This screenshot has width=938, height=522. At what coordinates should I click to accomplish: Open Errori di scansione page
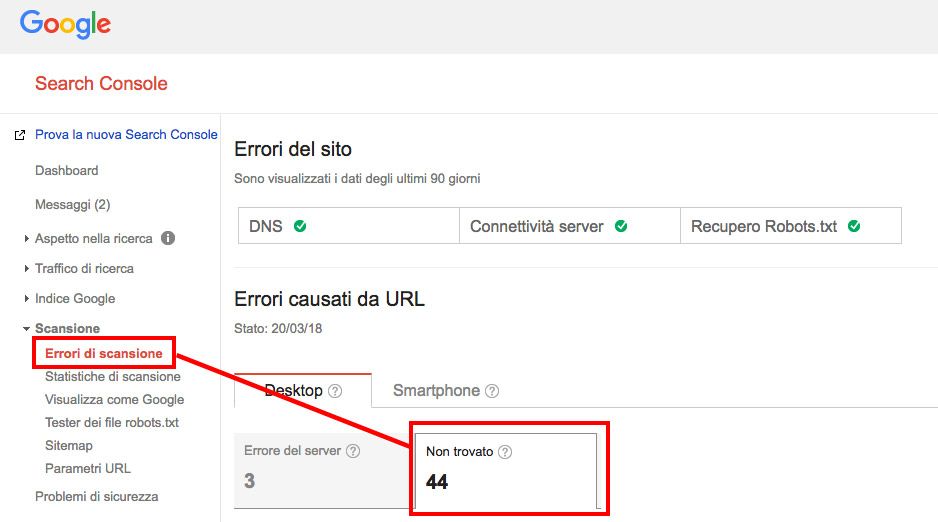click(x=103, y=353)
